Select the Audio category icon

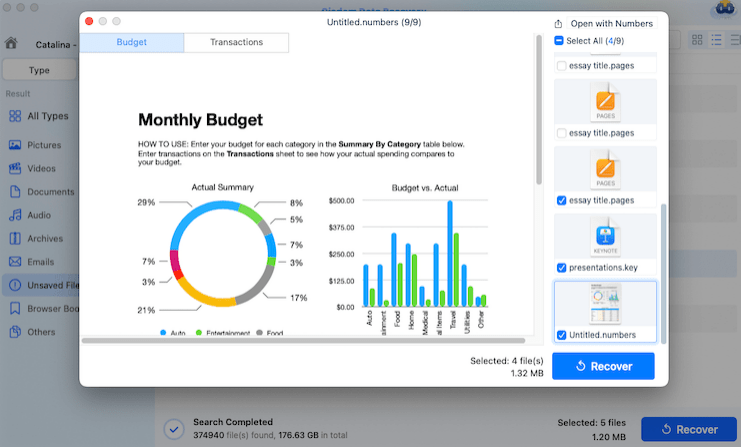[x=15, y=215]
